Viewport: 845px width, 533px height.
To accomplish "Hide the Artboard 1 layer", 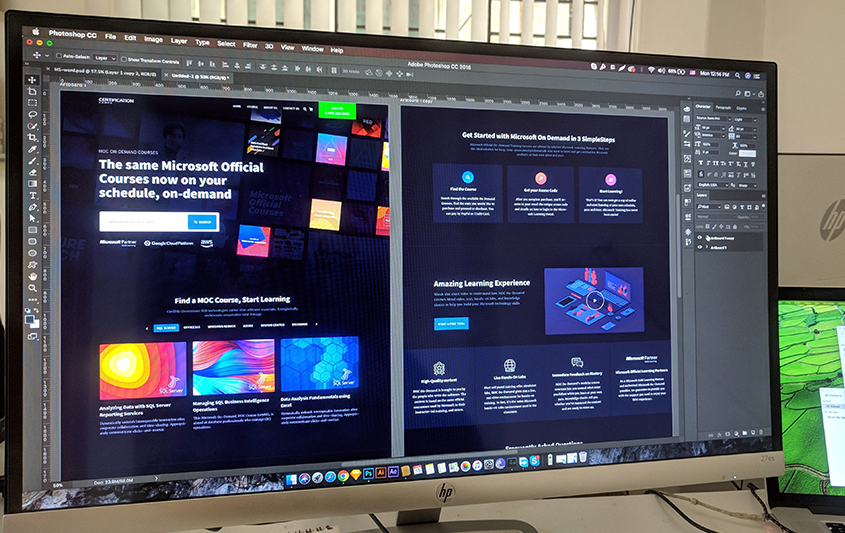I will tap(701, 248).
